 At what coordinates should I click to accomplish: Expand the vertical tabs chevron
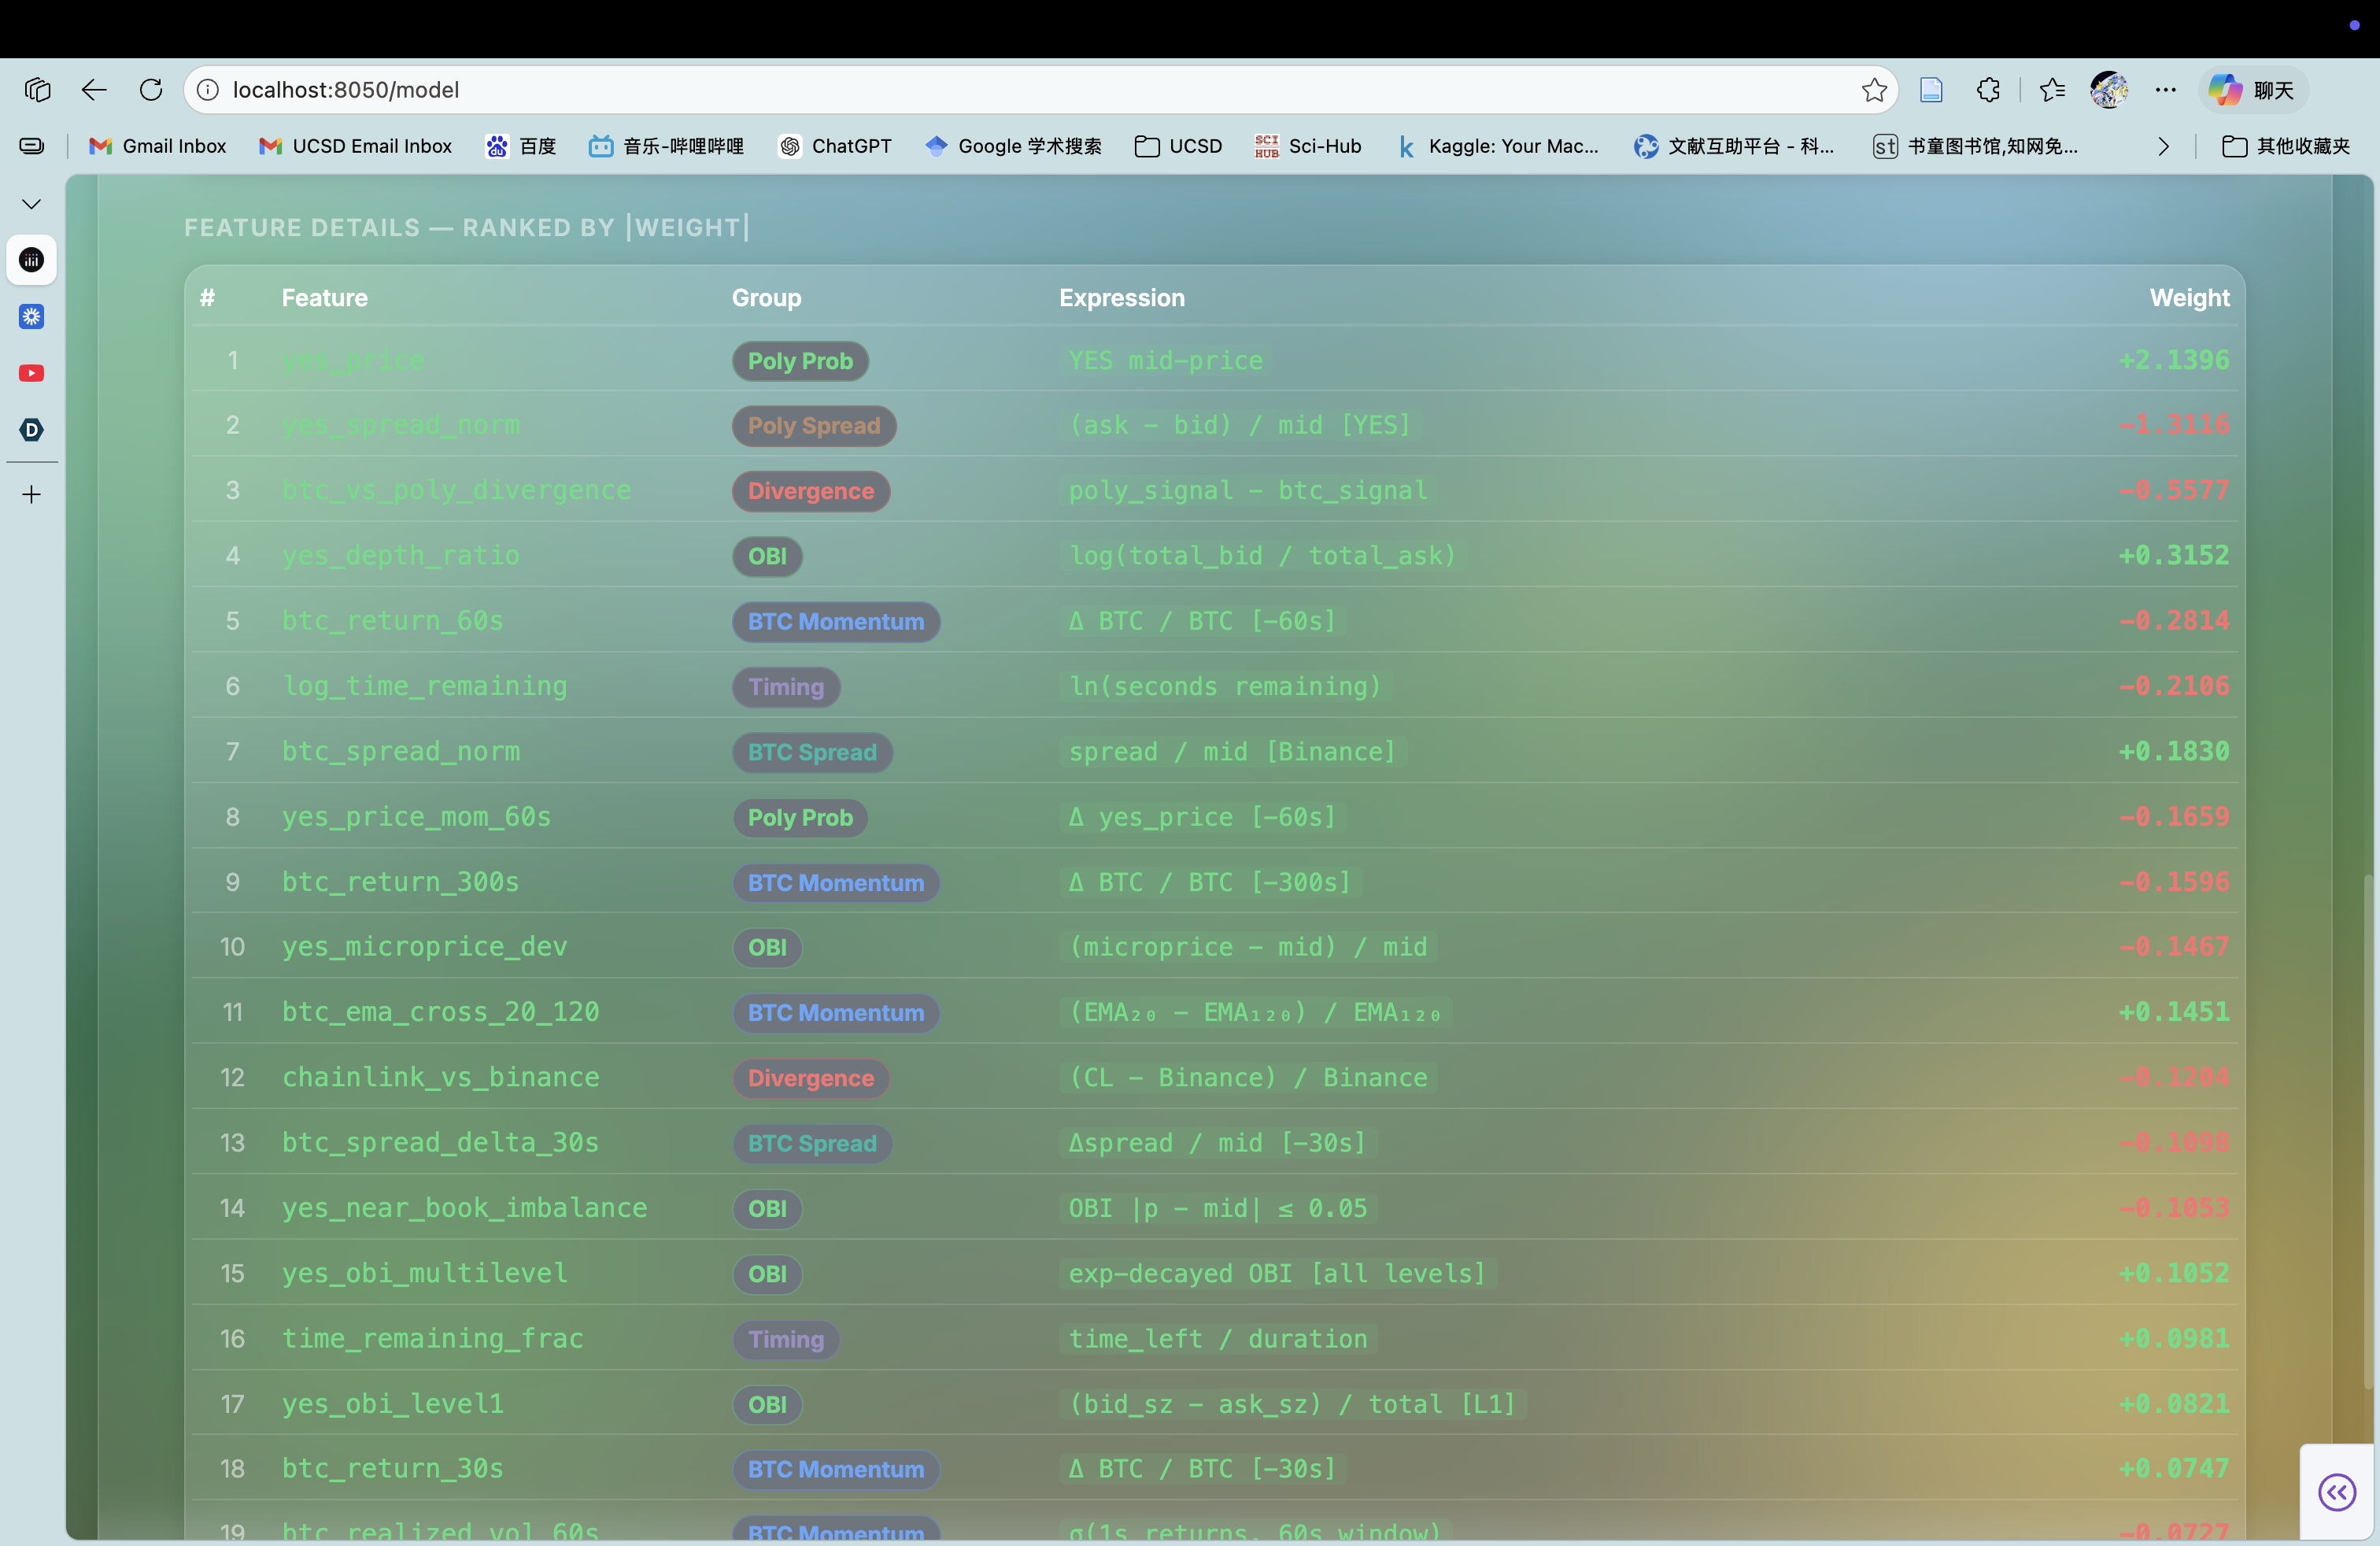coord(32,204)
